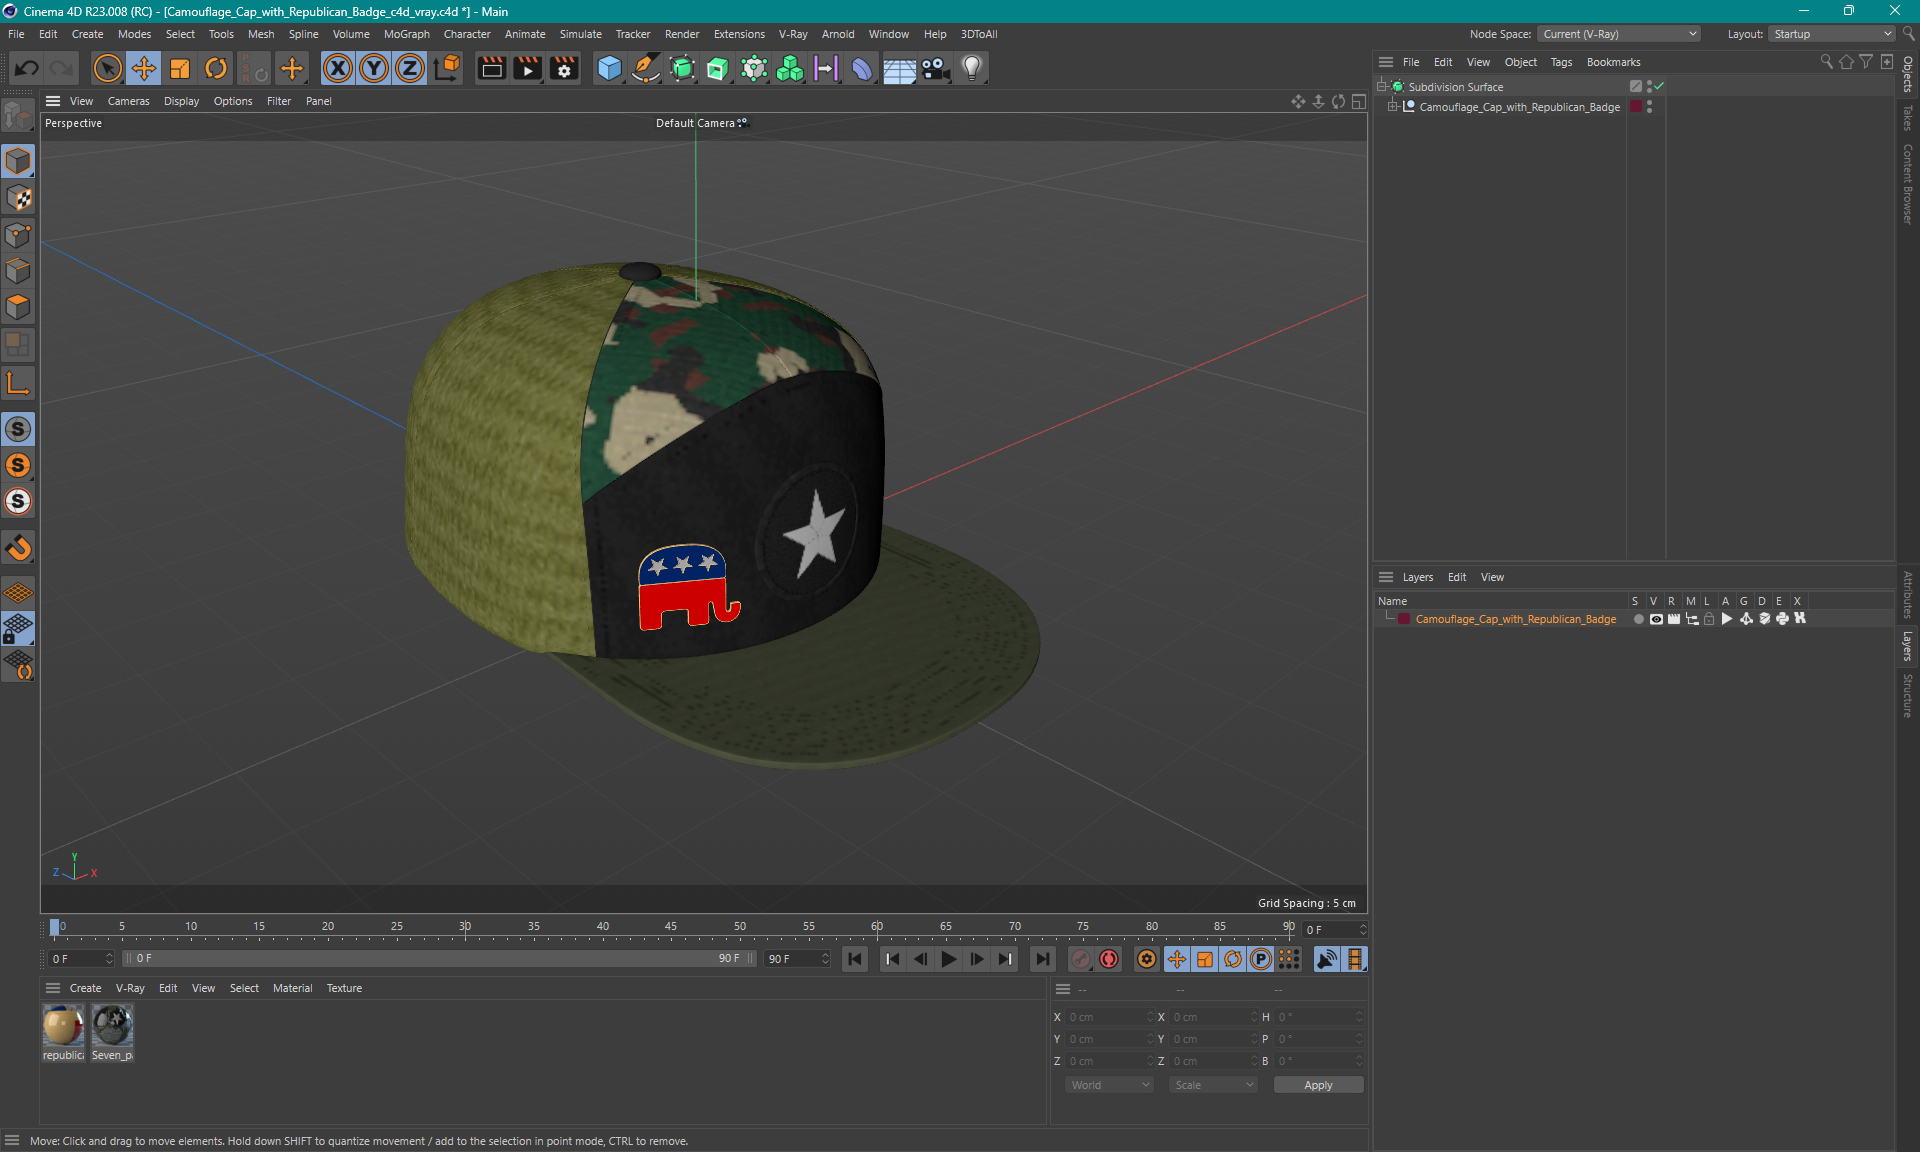Render the active view
The height and width of the screenshot is (1152, 1920).
pyautogui.click(x=491, y=68)
